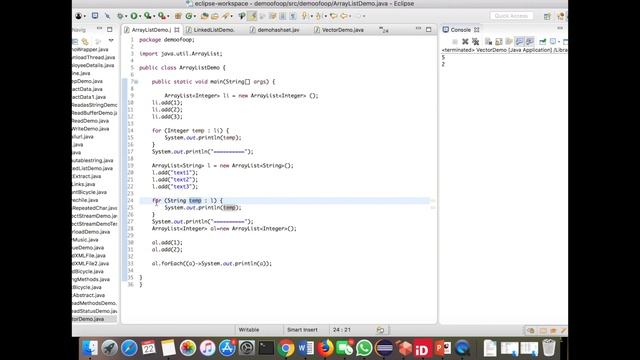Click Remove All Terminated Launches double-X icon
Viewport: 640px width, 360px height.
476,42
